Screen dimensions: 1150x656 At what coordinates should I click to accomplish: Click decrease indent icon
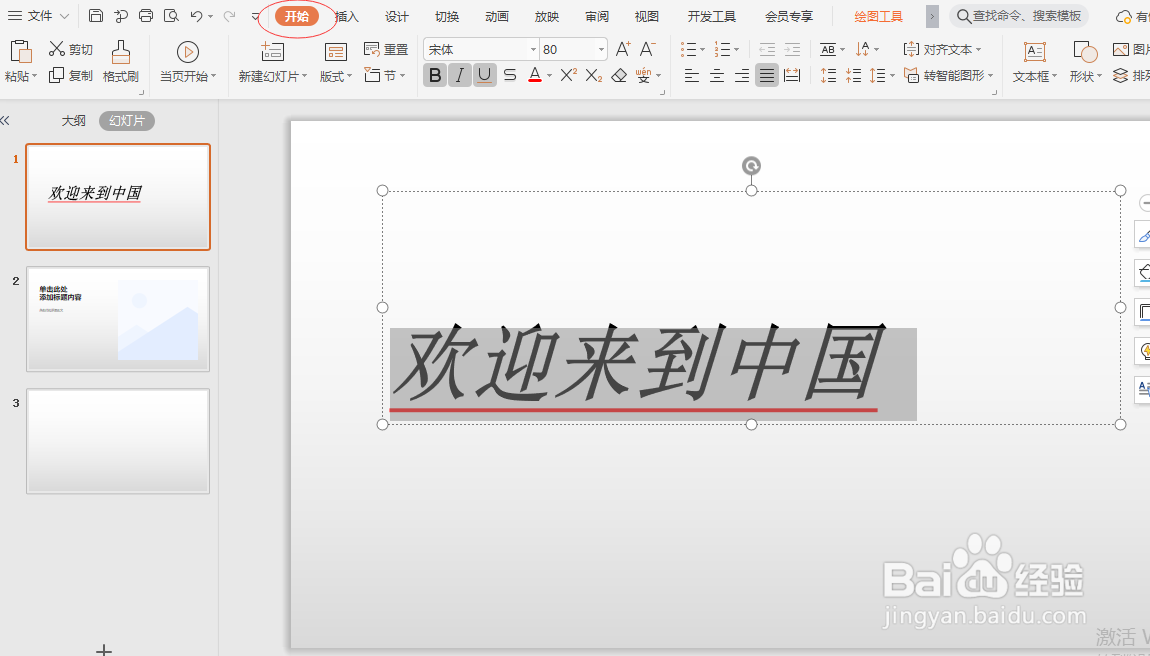tap(767, 49)
